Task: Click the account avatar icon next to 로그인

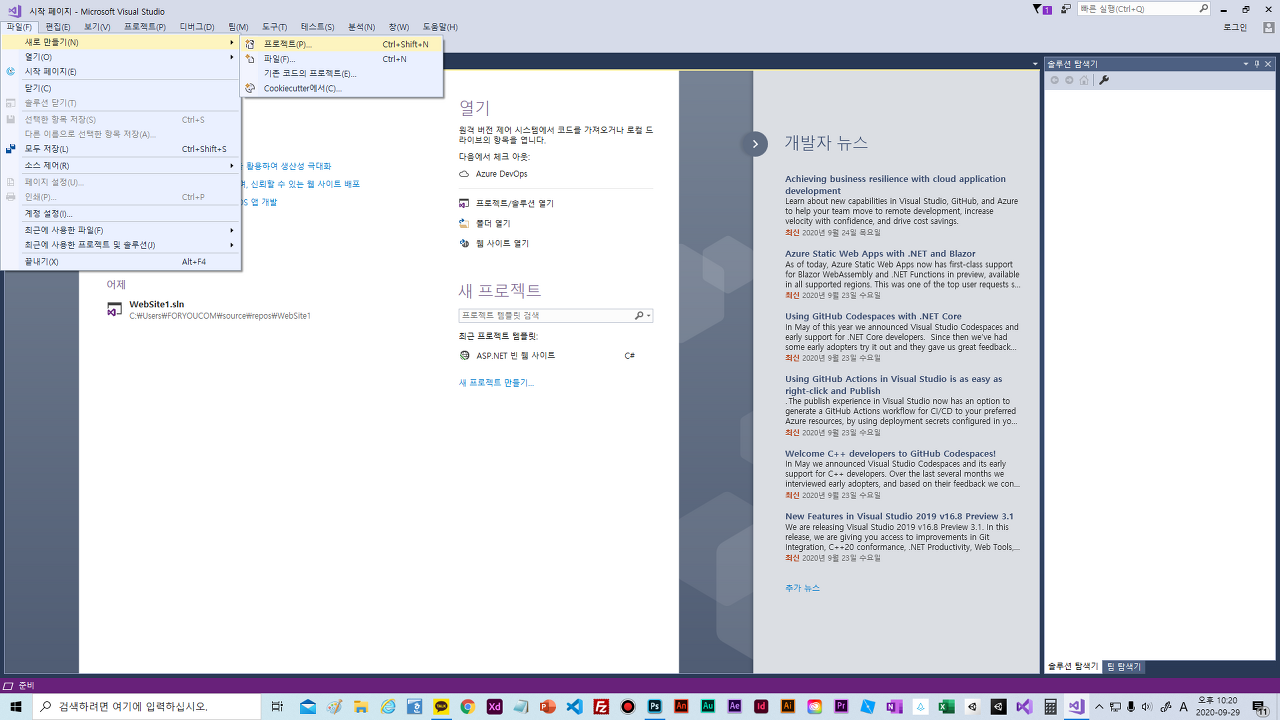Action: 1268,27
